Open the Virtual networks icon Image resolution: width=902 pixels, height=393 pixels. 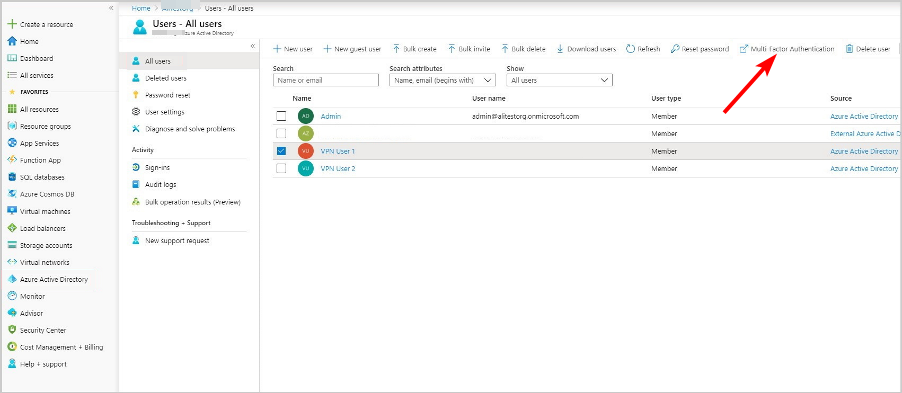(x=12, y=262)
